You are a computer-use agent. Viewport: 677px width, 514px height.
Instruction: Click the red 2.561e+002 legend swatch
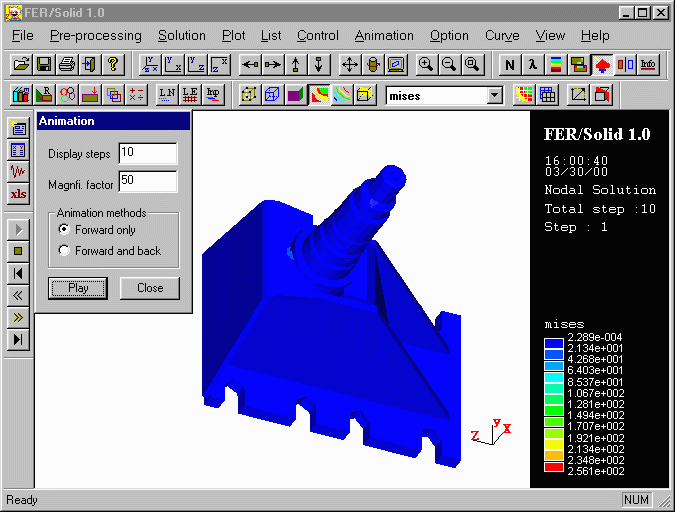coord(553,468)
